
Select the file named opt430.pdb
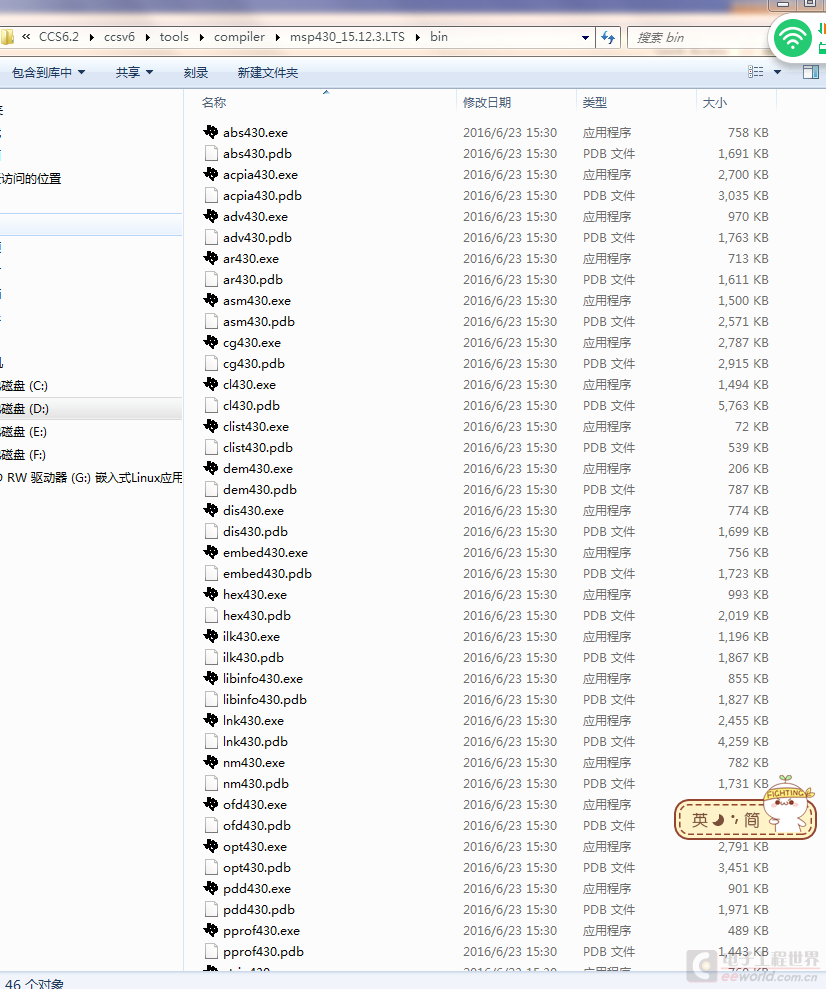coord(257,868)
